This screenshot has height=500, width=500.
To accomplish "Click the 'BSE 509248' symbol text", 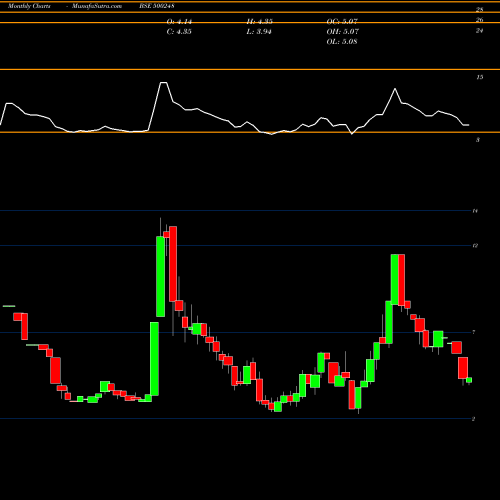I will coord(157,6).
